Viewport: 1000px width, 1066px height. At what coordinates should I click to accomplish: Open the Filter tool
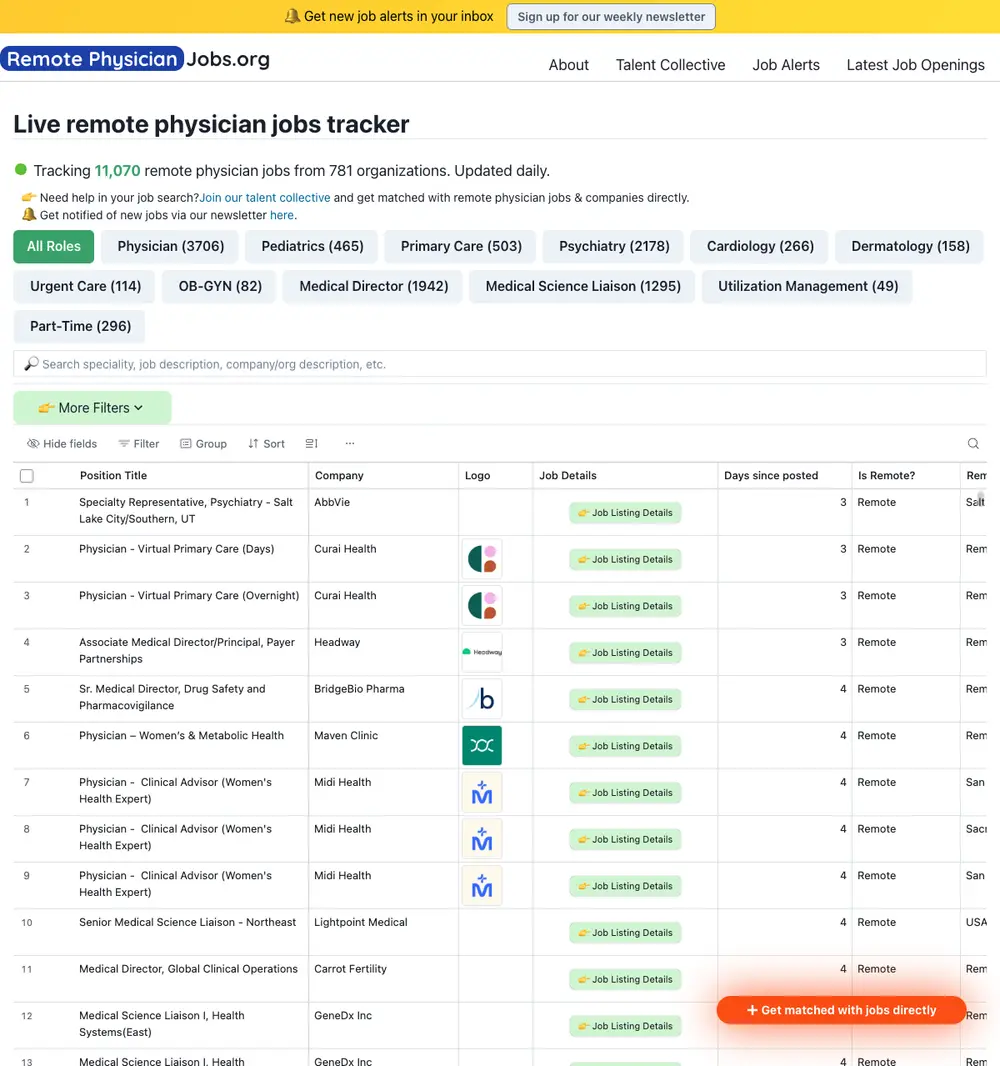click(139, 443)
